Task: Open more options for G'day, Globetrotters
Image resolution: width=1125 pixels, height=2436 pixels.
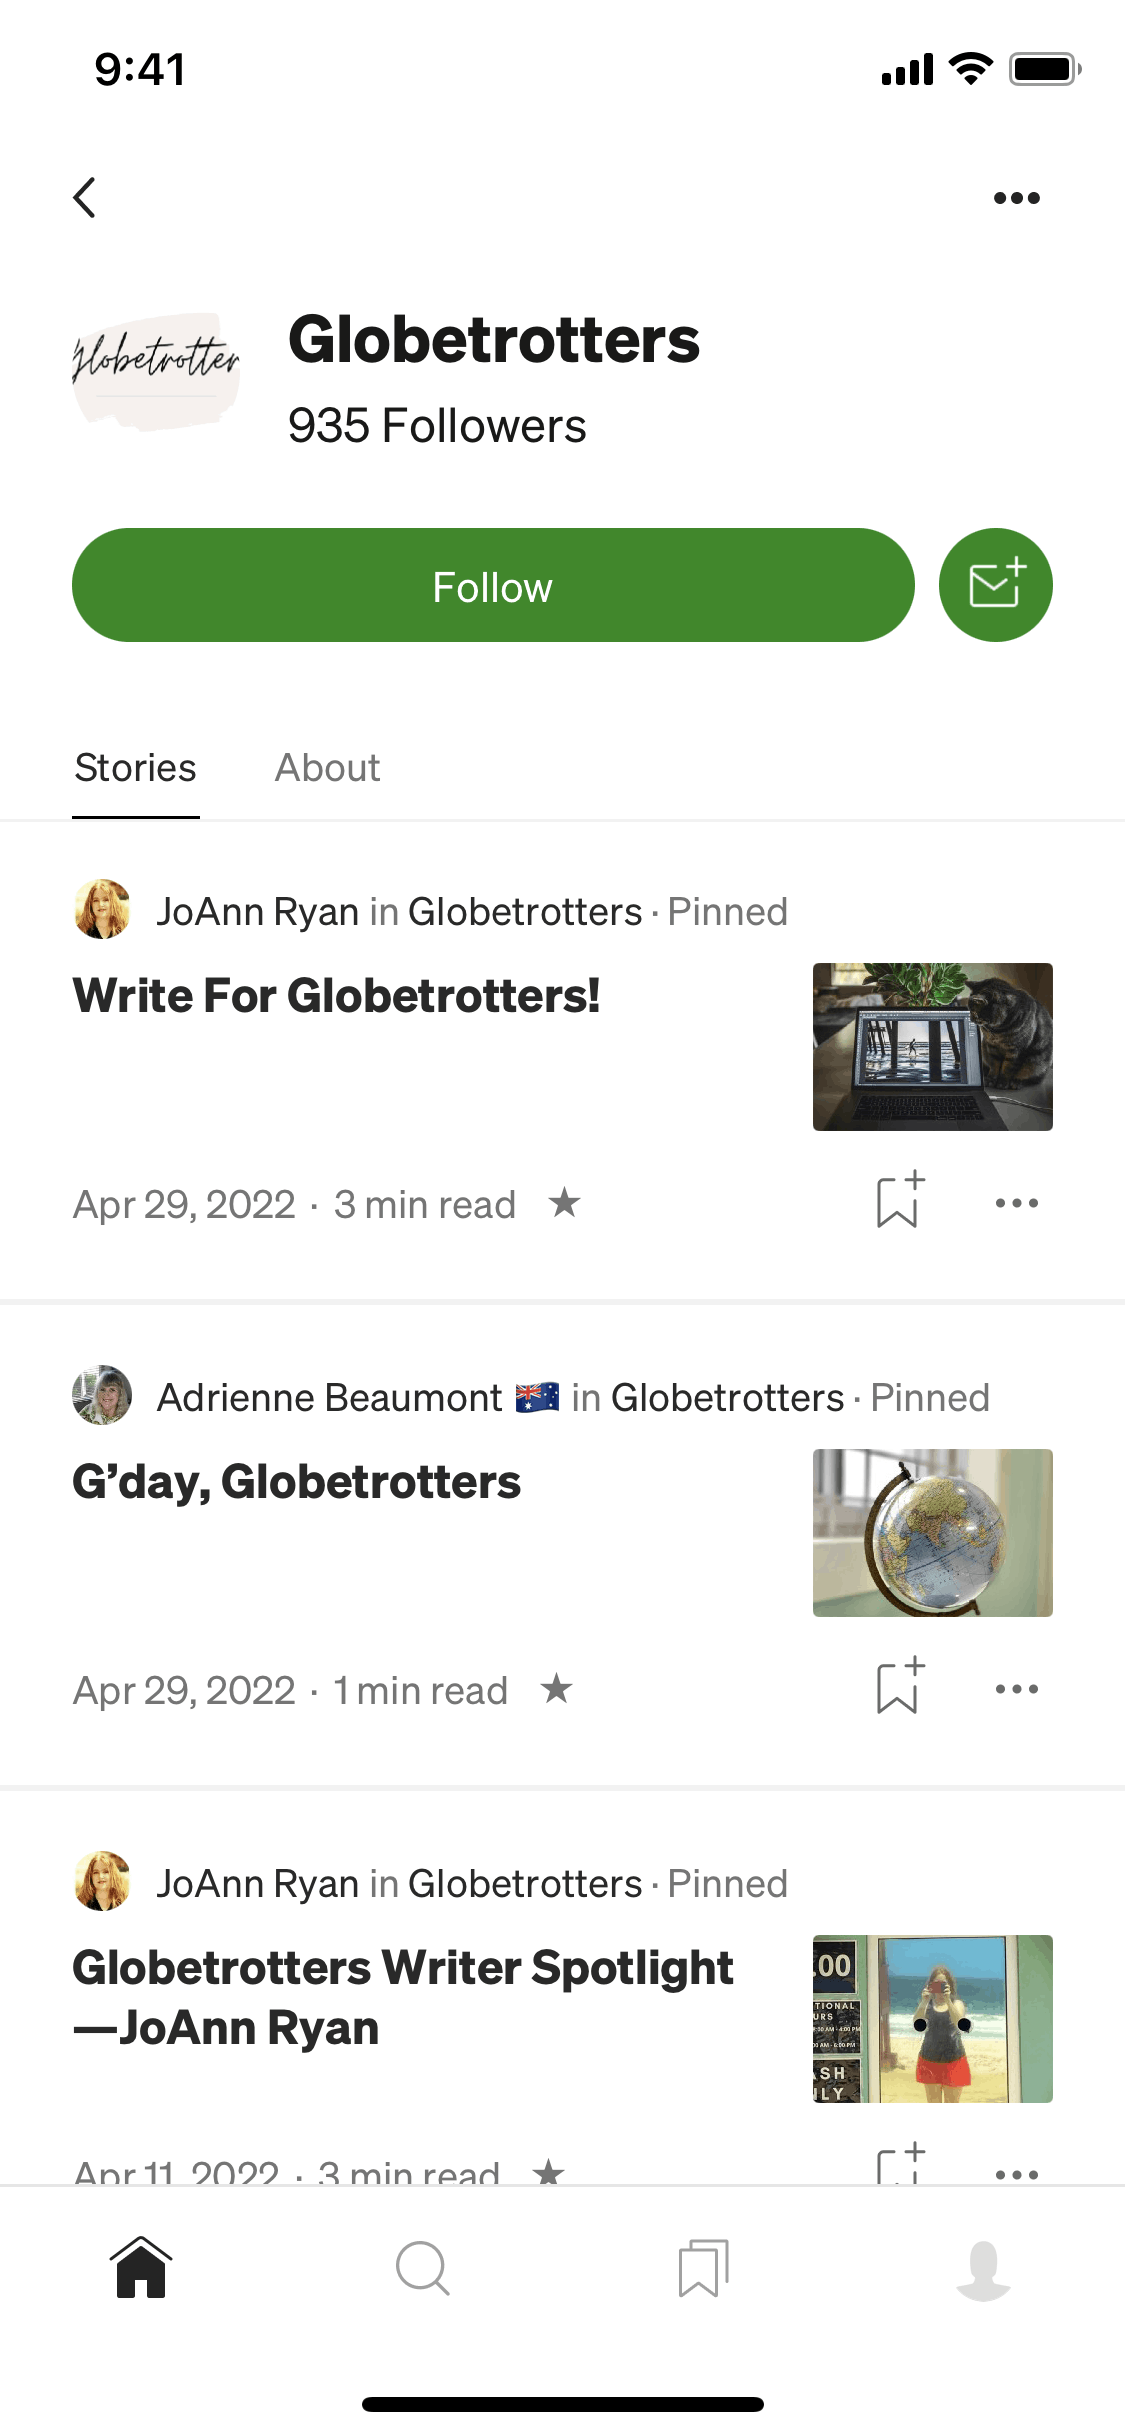Action: (1016, 1689)
